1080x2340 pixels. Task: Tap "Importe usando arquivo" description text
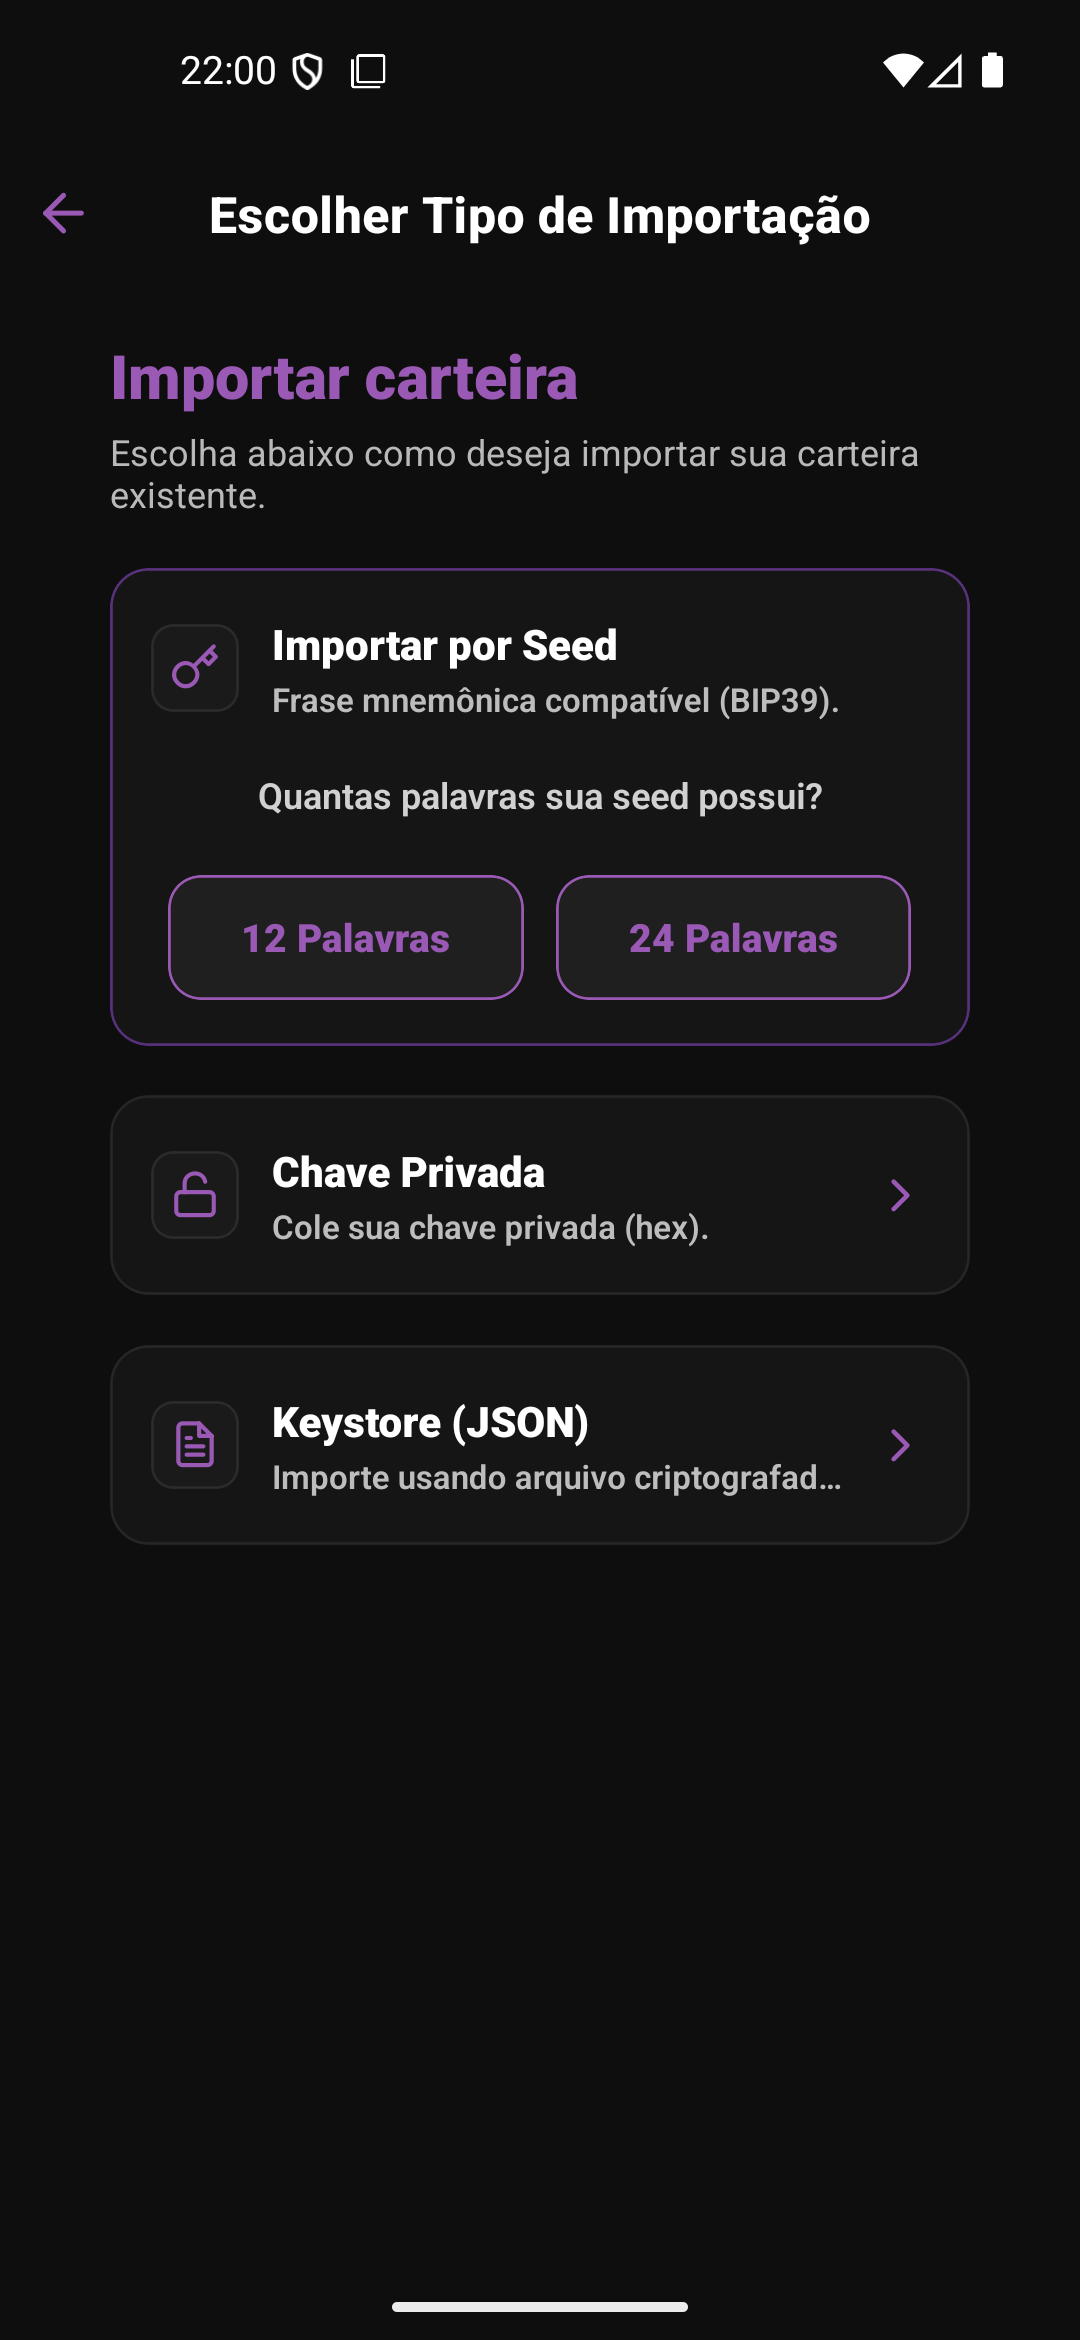(x=556, y=1478)
